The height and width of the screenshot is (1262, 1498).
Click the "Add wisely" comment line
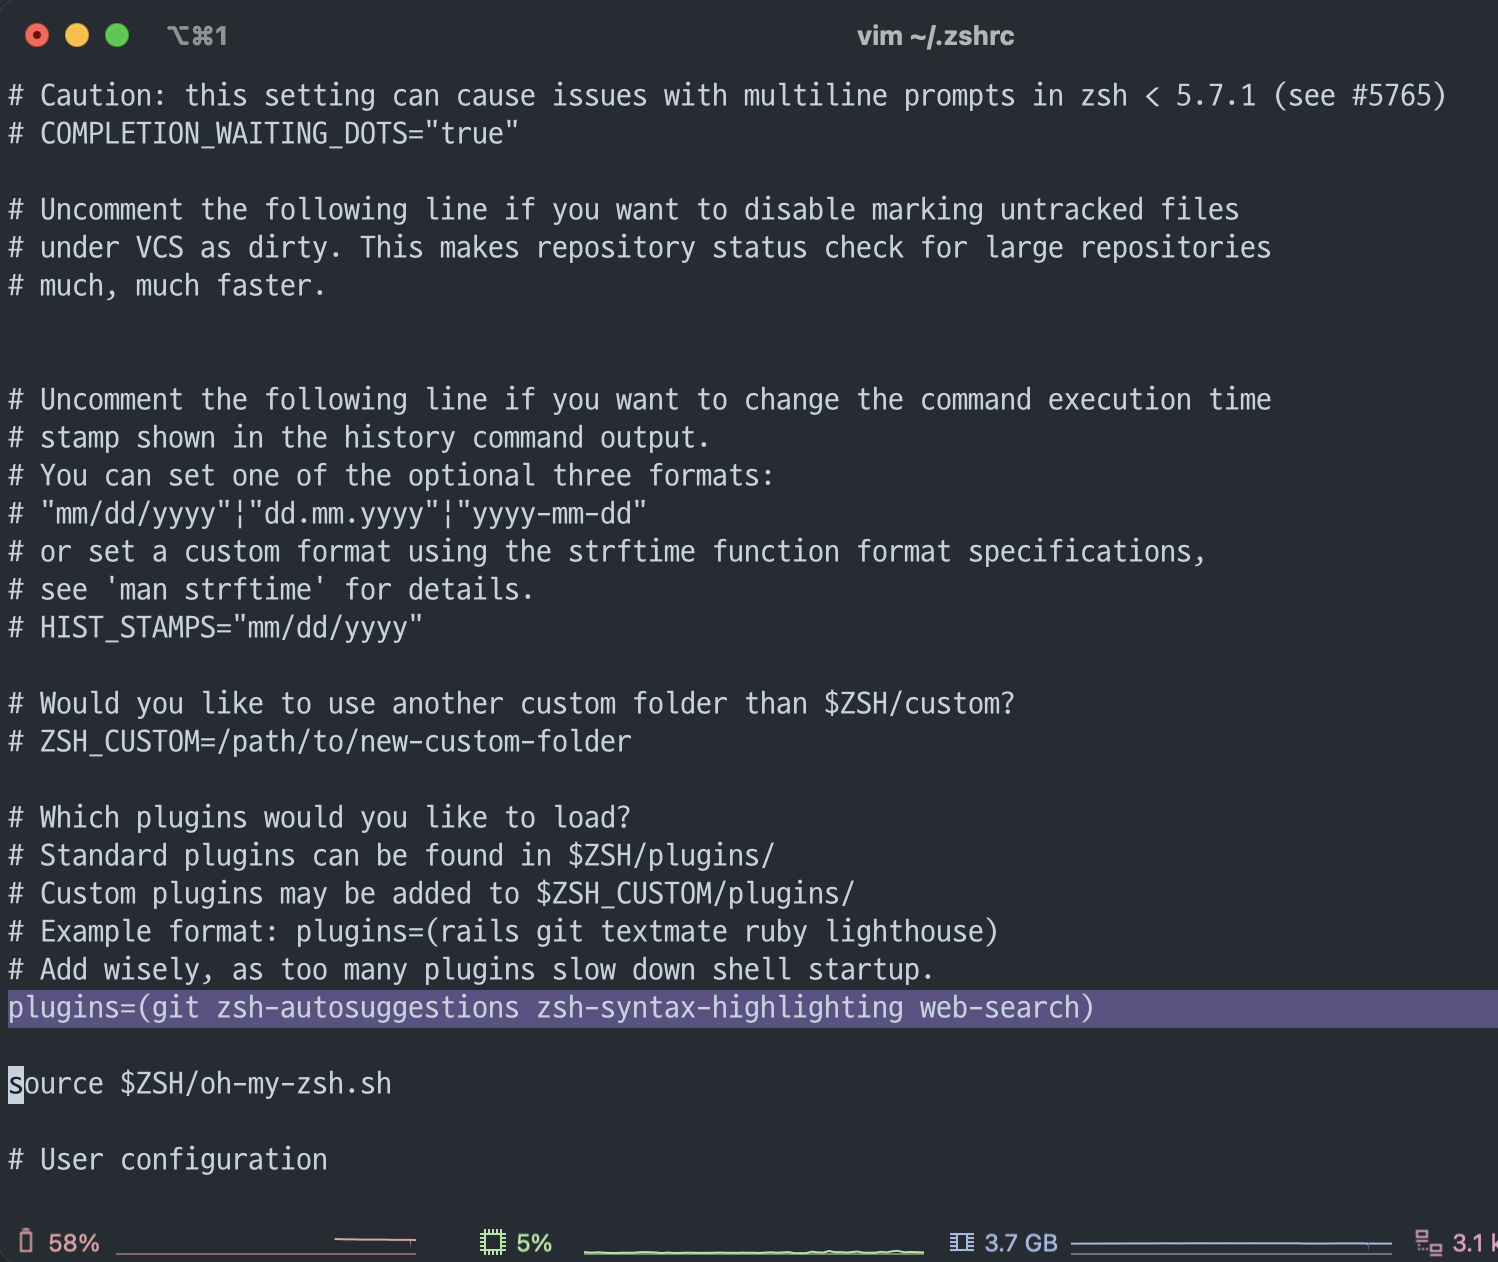click(471, 969)
